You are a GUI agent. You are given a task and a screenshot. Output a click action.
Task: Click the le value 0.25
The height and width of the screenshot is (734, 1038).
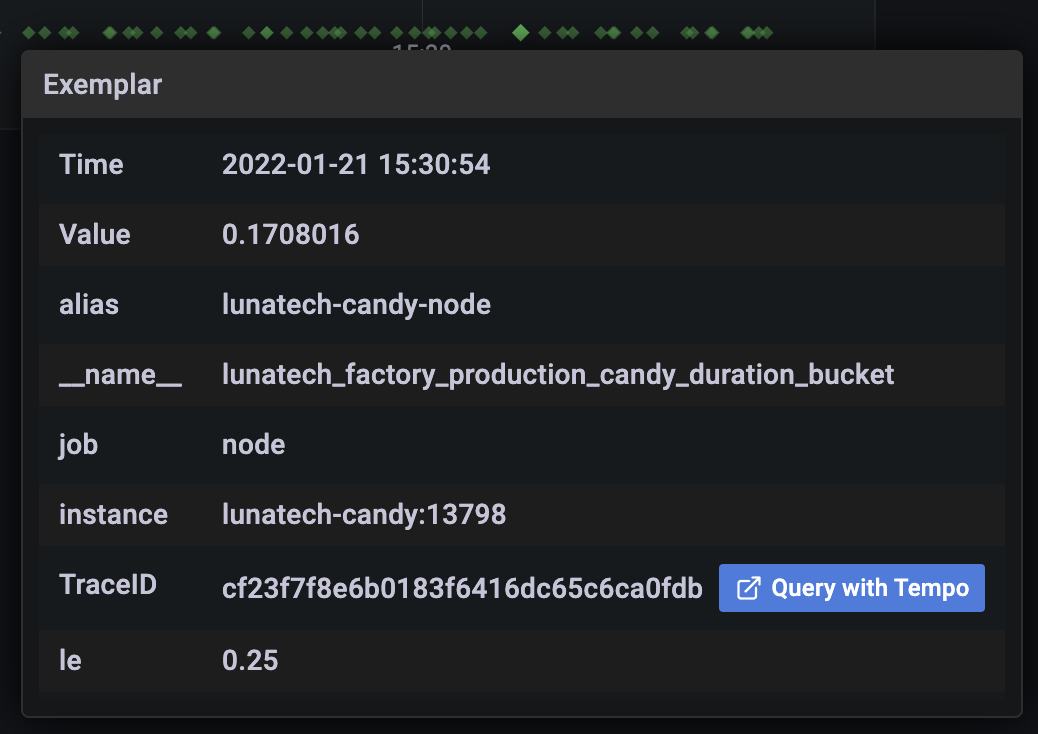pos(250,661)
